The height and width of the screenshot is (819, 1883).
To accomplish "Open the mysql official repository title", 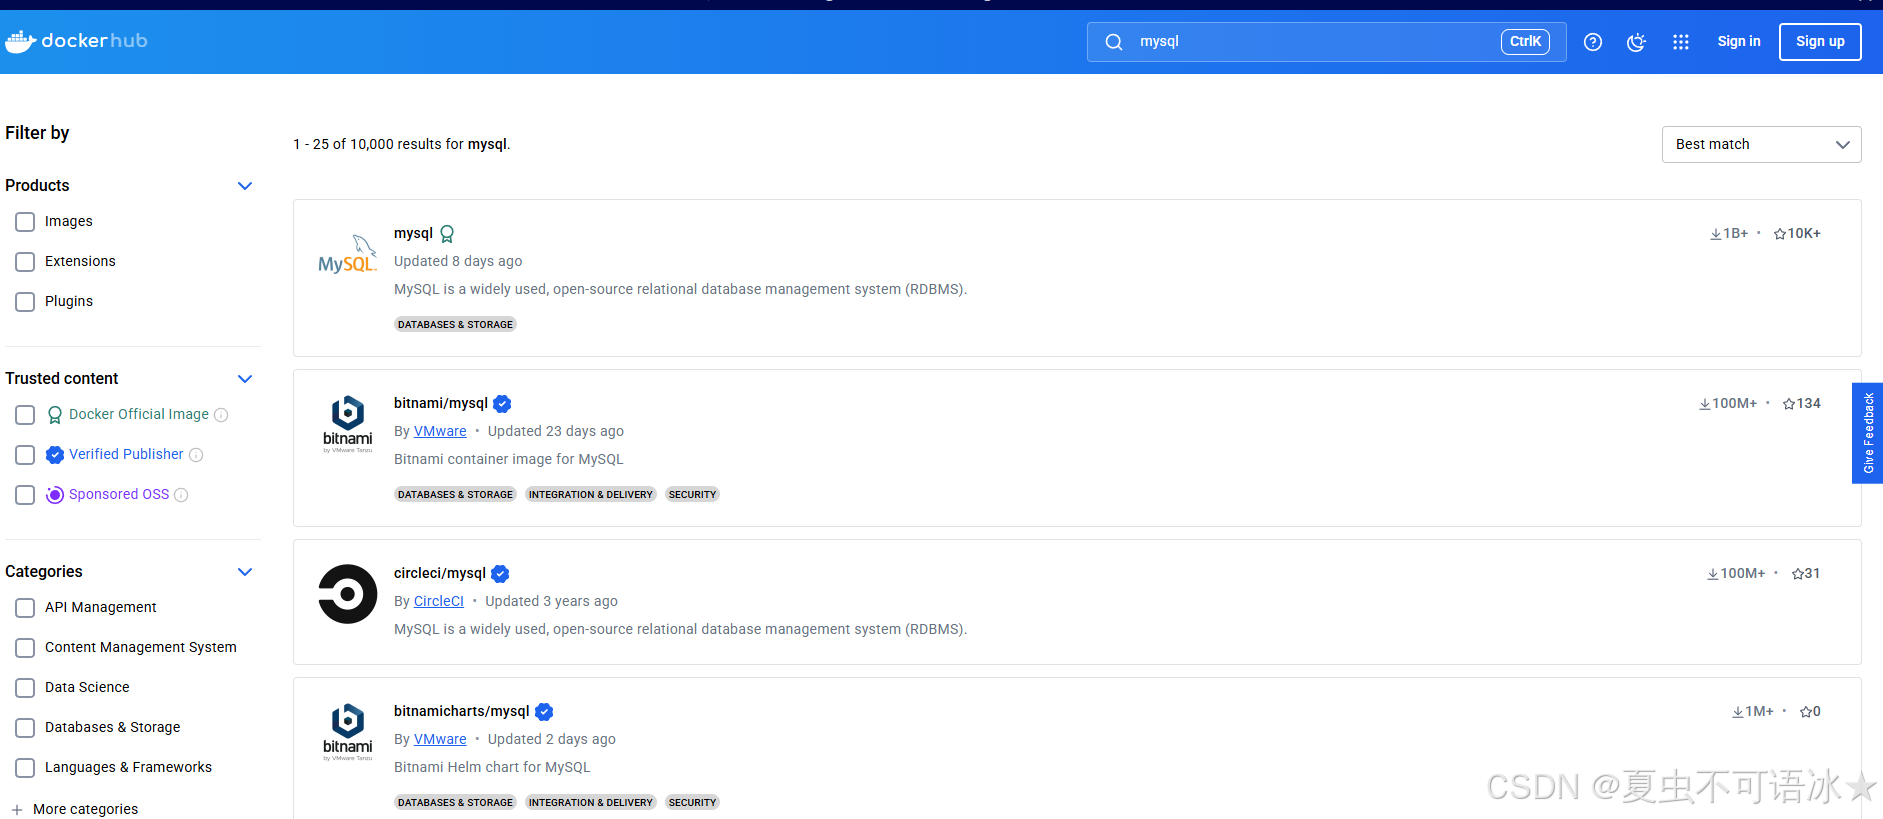I will 413,234.
